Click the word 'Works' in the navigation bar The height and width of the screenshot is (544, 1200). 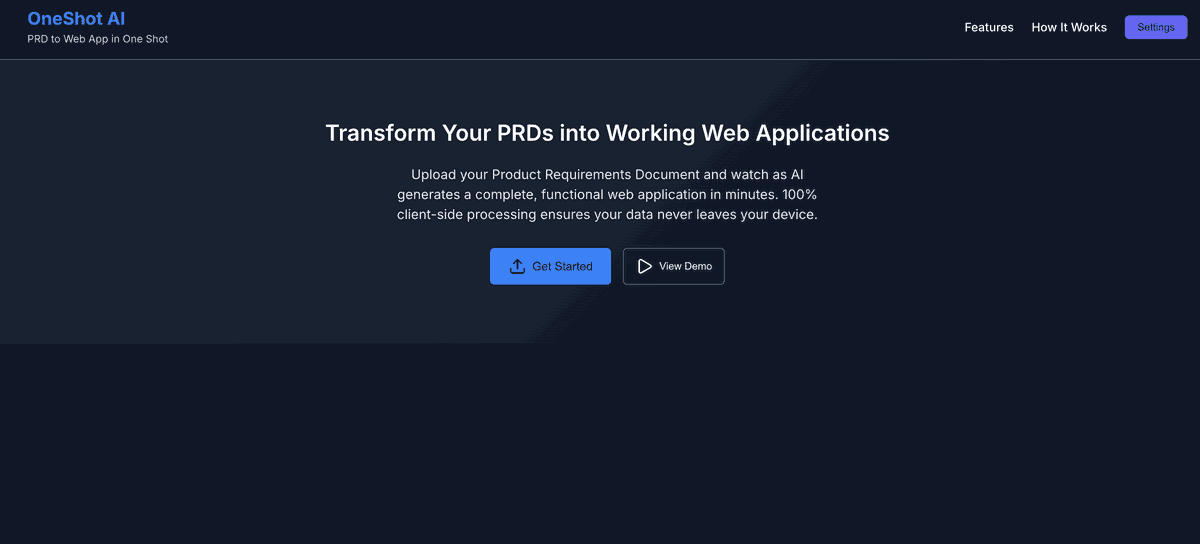tap(1088, 28)
